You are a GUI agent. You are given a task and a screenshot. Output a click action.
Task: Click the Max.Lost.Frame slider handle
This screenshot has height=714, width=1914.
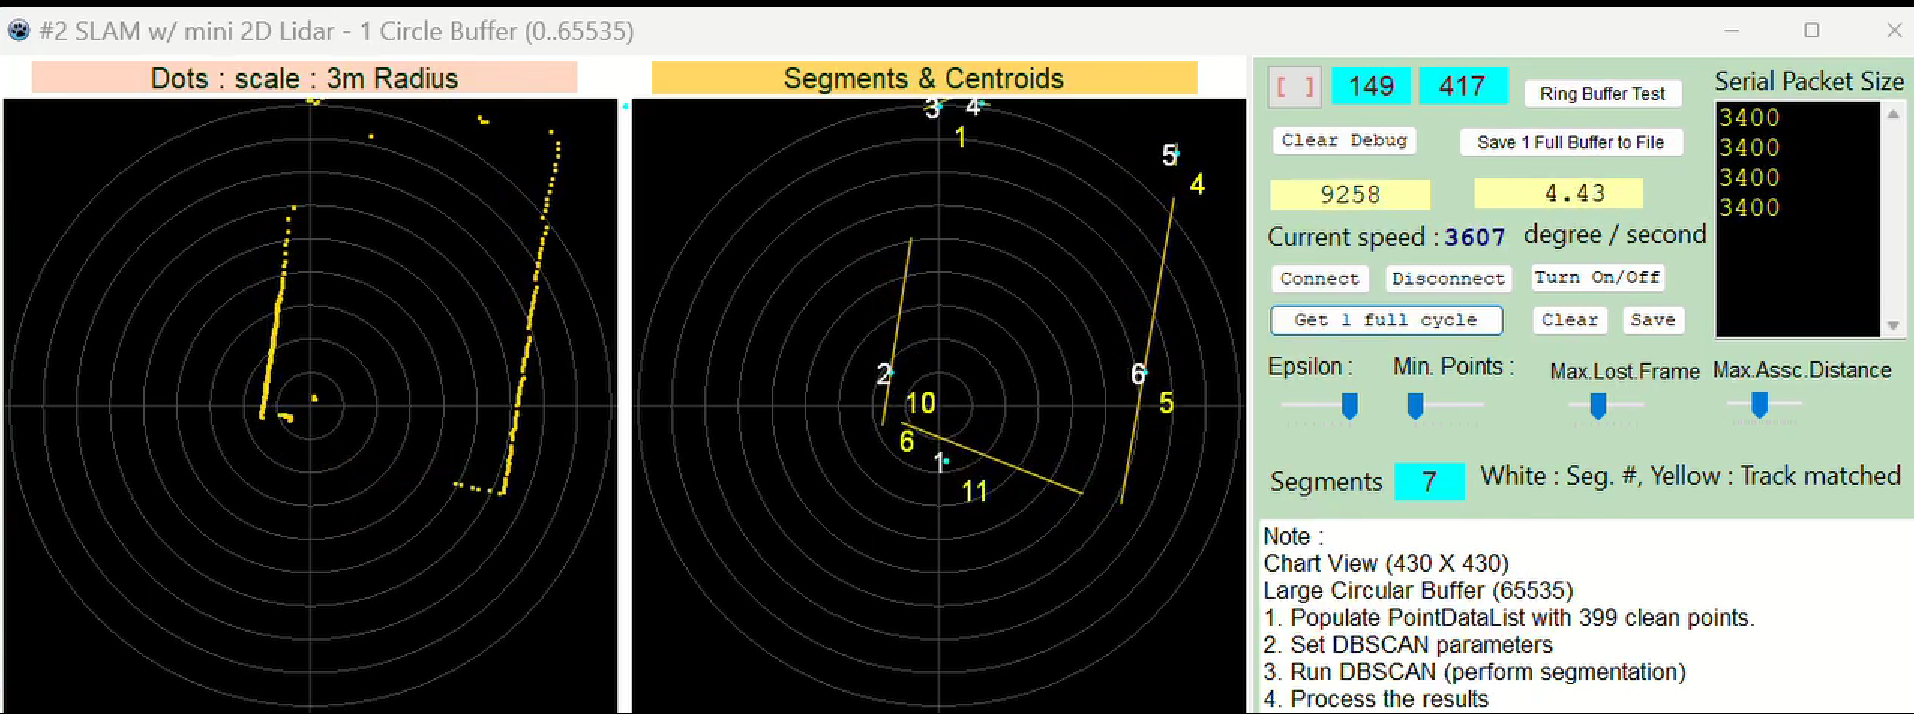pos(1598,405)
